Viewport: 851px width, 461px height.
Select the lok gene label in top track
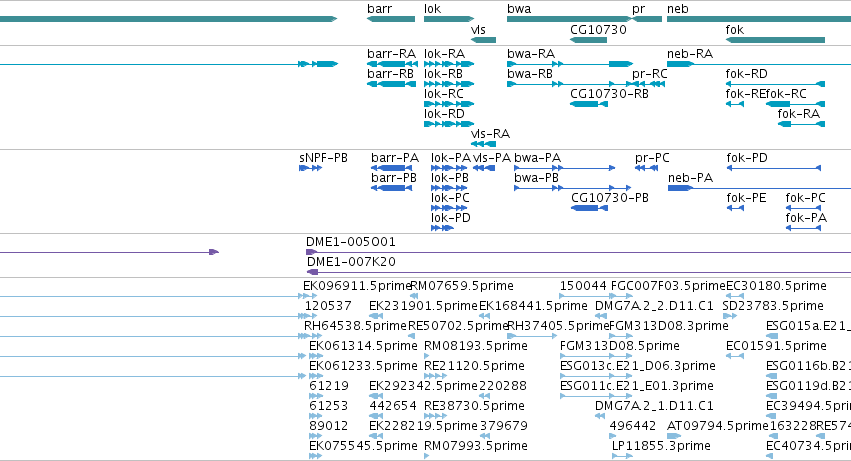point(433,9)
